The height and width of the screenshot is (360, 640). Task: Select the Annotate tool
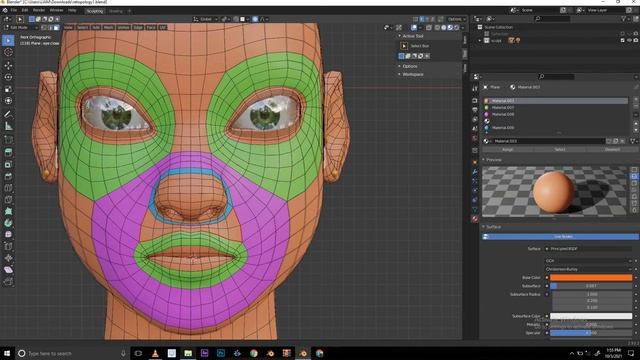(x=8, y=114)
